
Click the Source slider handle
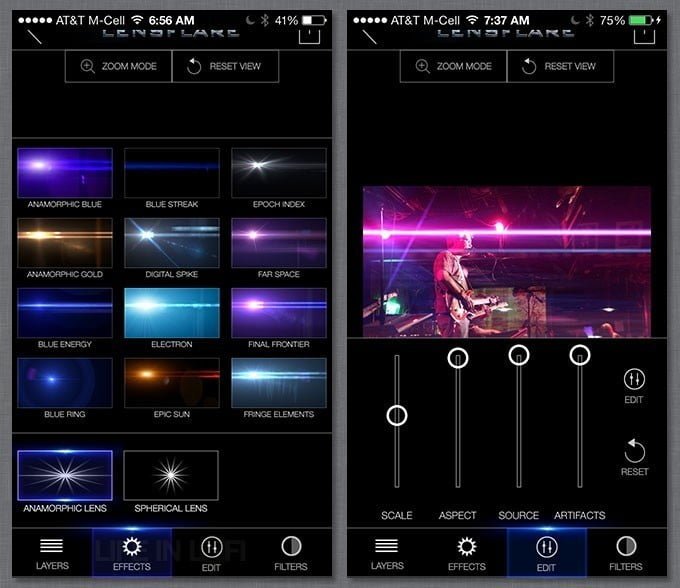point(519,355)
